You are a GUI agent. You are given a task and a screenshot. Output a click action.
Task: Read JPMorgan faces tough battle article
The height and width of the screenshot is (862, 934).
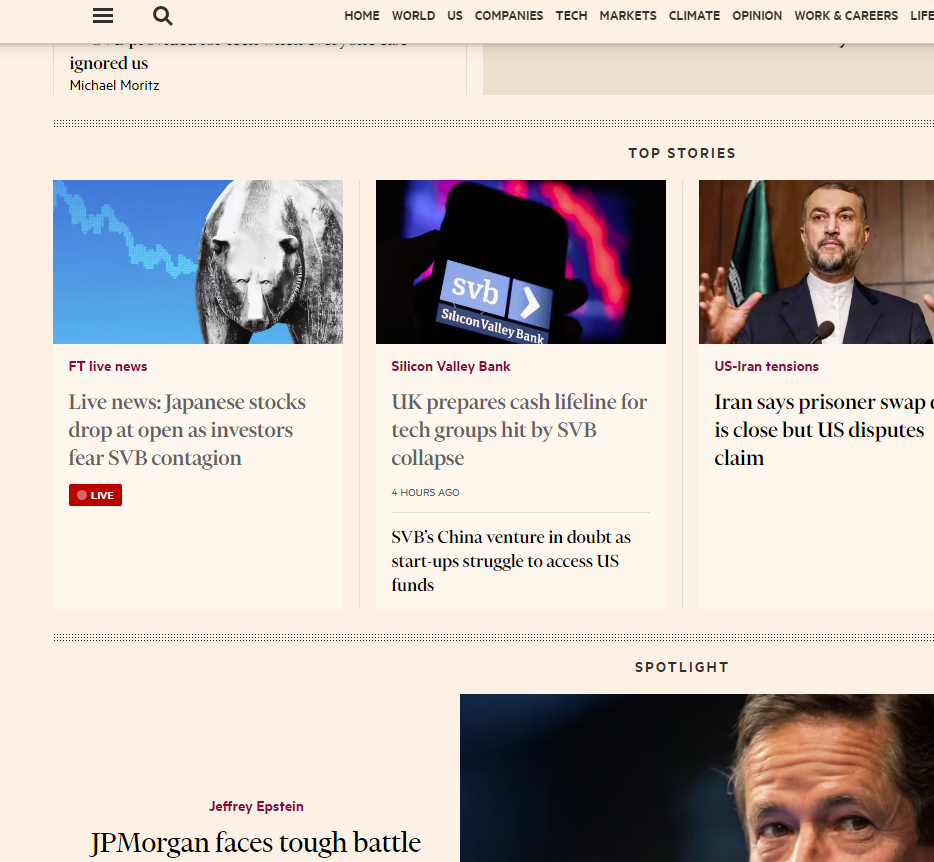click(256, 843)
